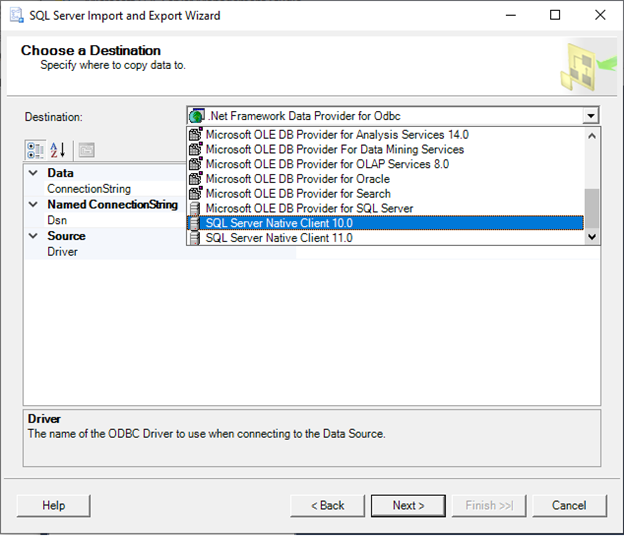Click the provider list scrollbar thumb
624x536 pixels.
[592, 208]
